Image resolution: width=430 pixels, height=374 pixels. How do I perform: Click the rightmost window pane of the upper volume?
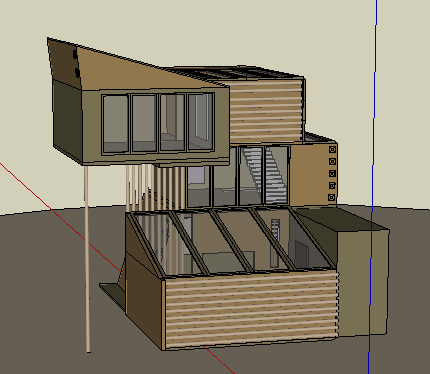pos(201,121)
